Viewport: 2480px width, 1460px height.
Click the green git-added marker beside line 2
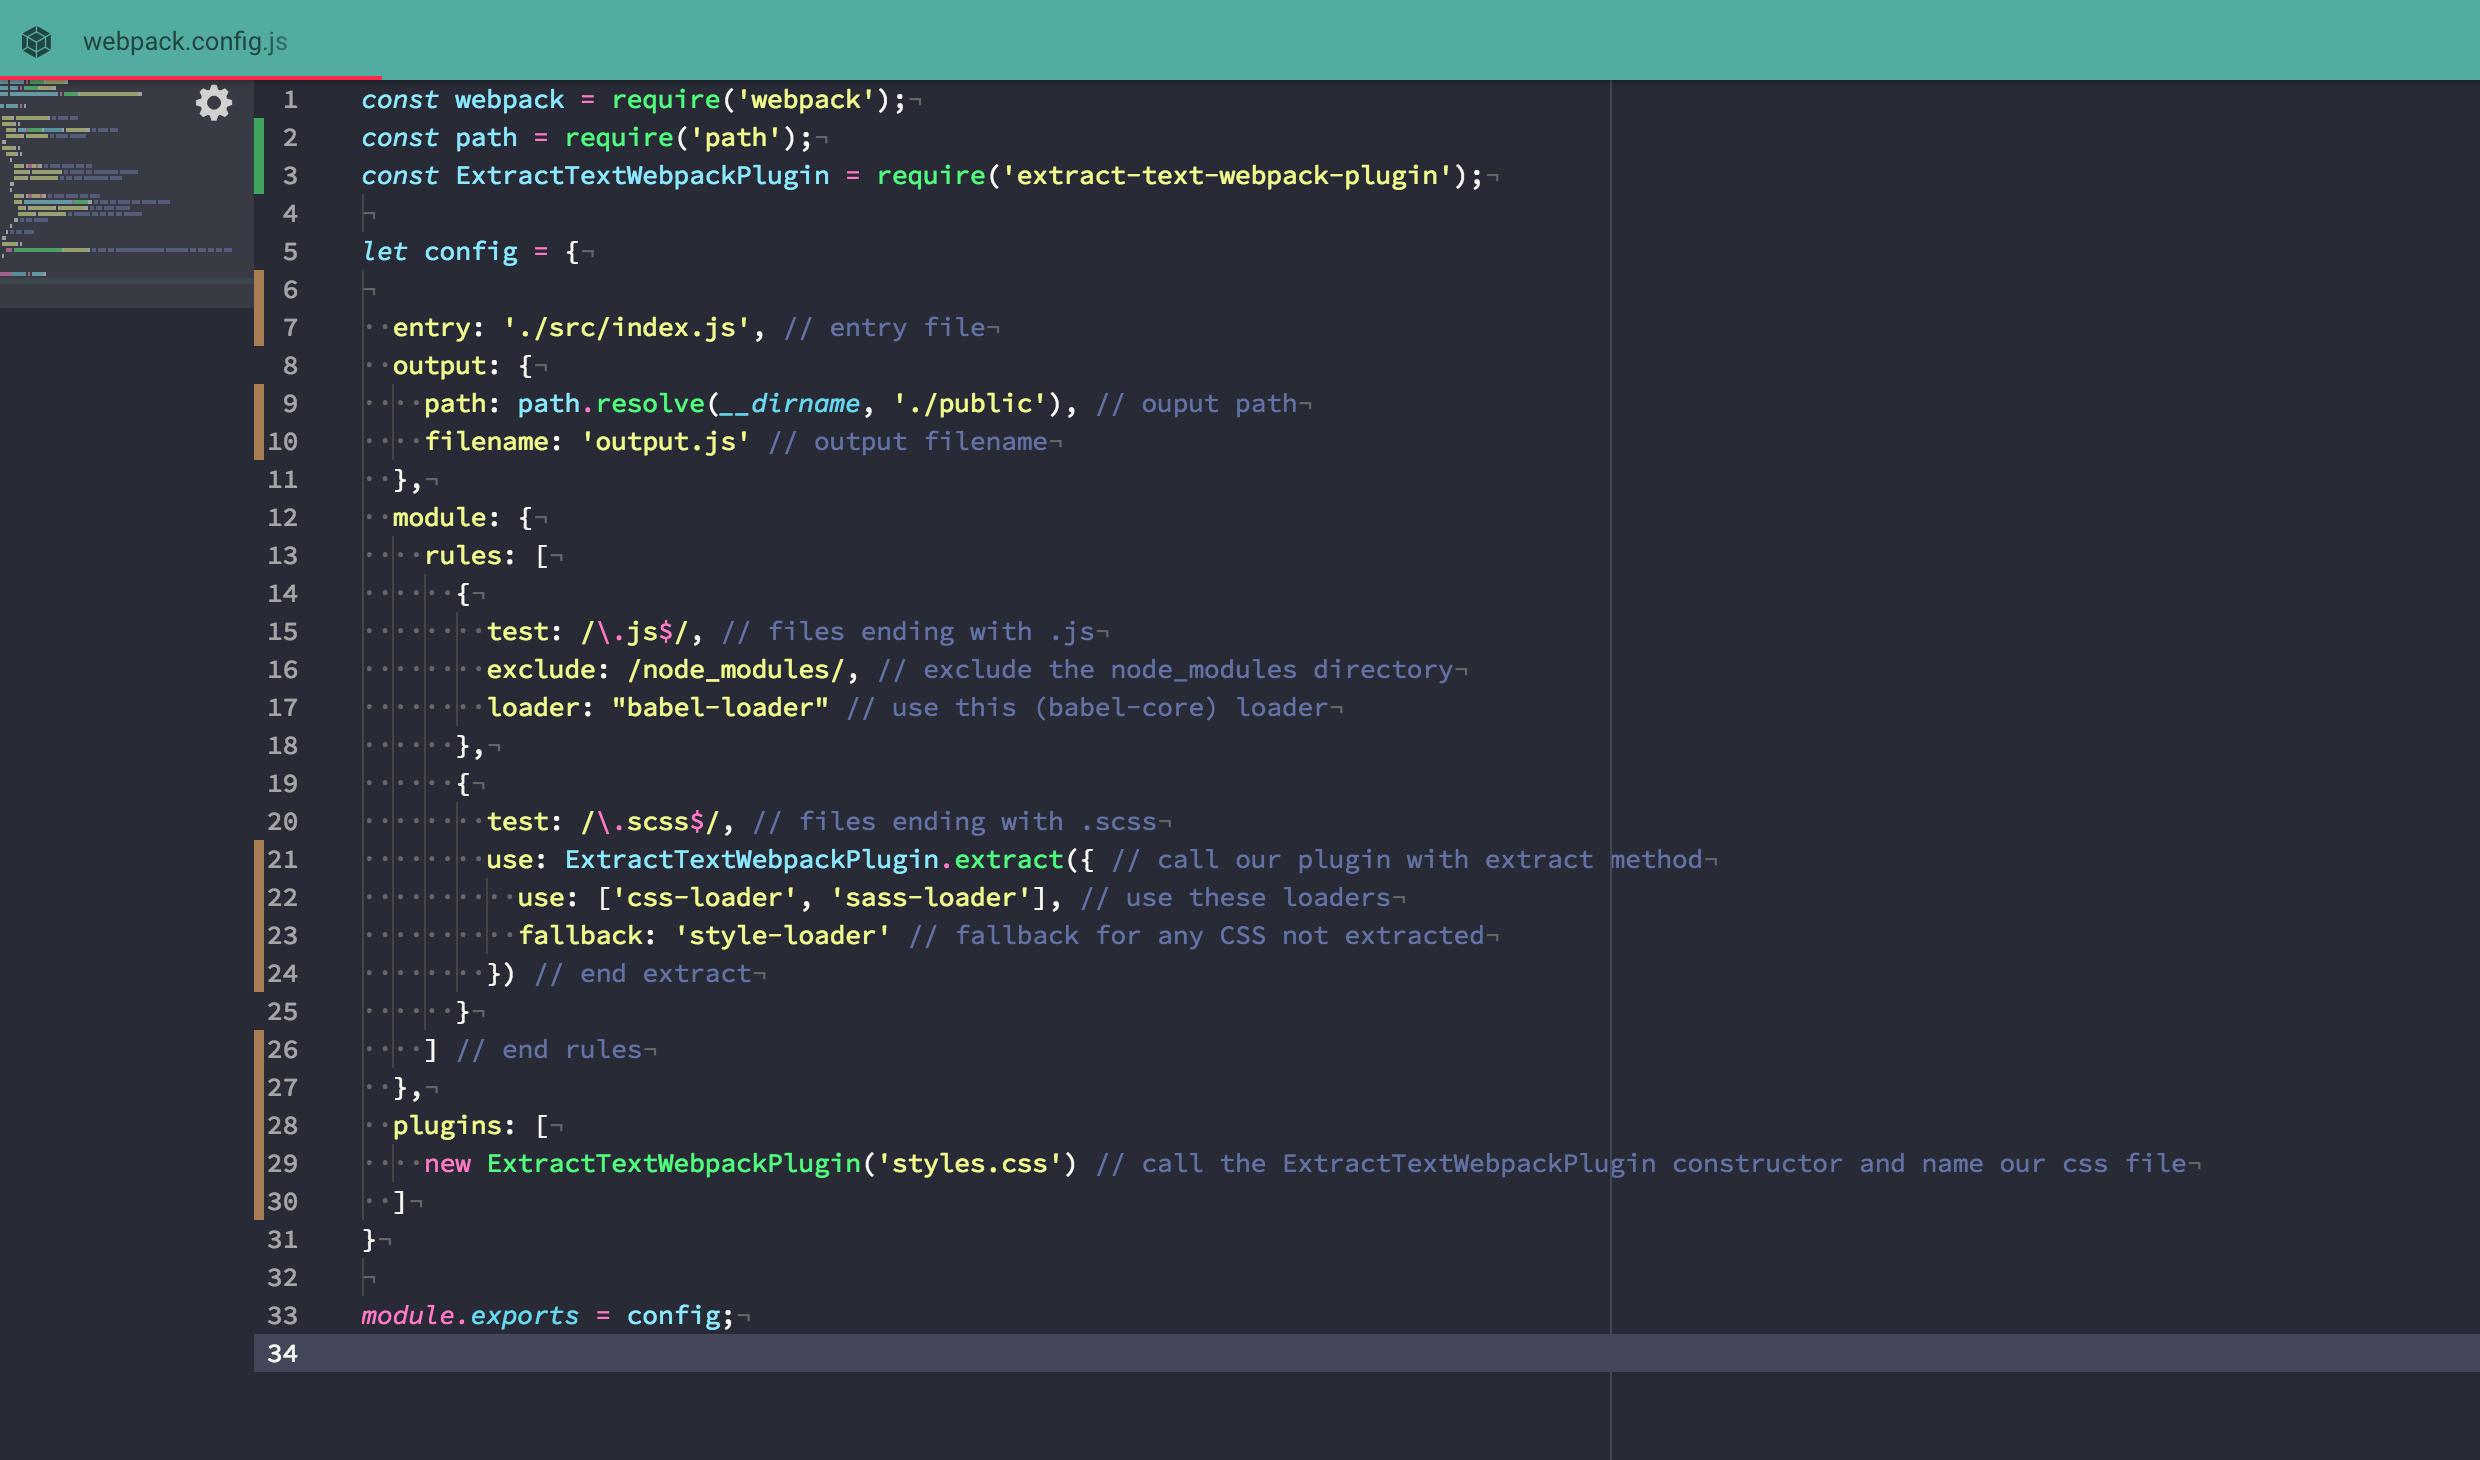coord(259,138)
